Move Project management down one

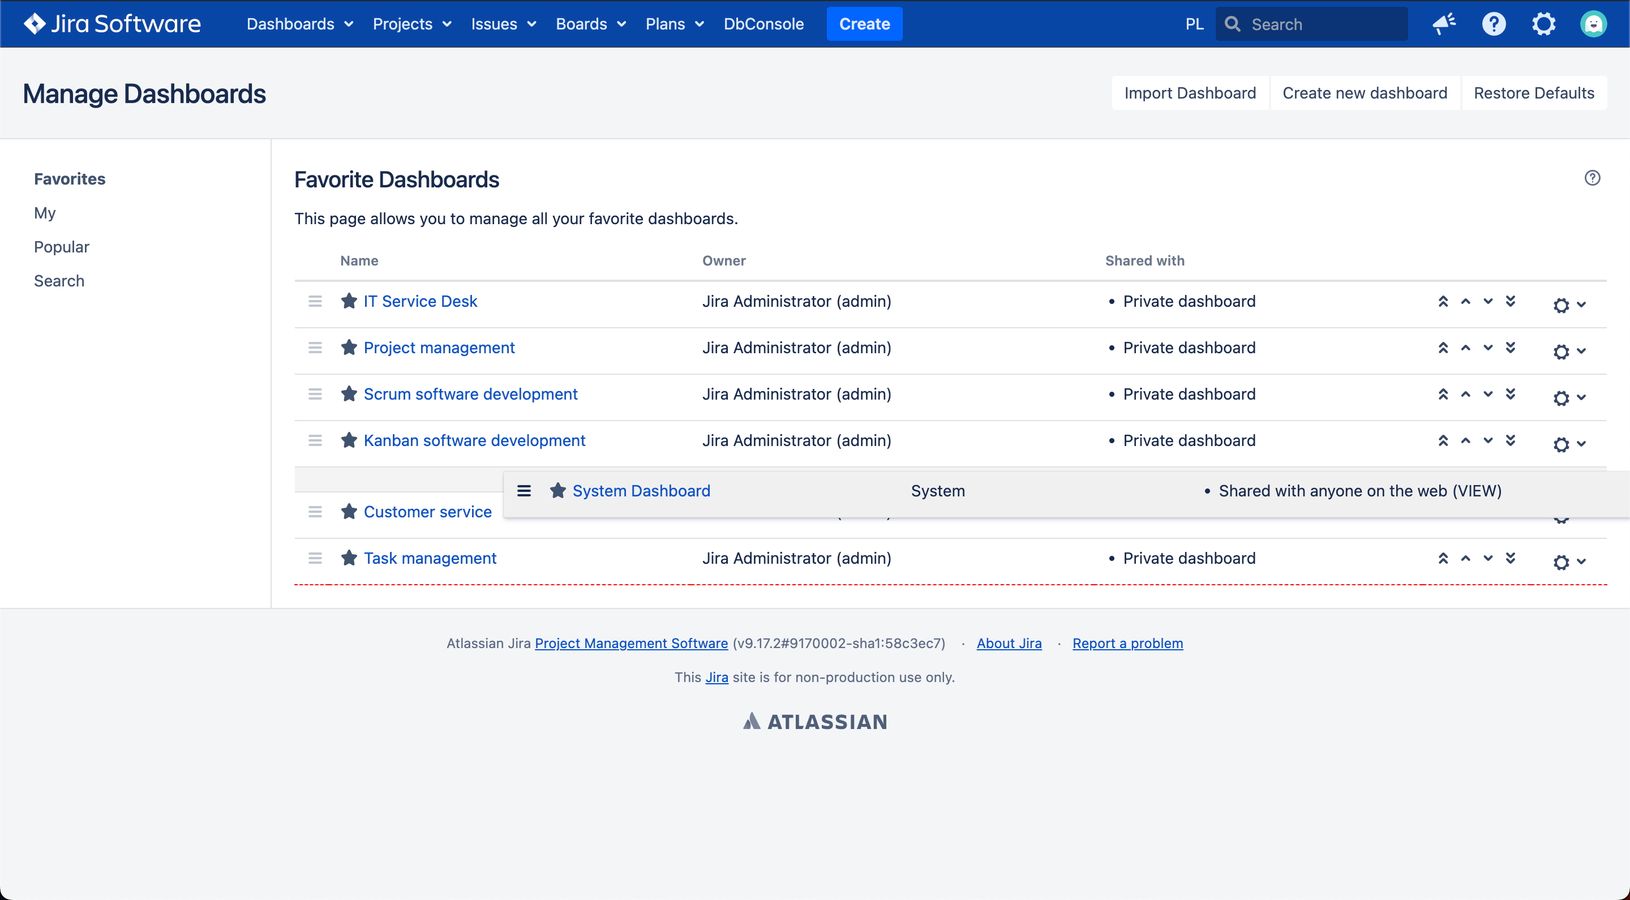(1488, 347)
